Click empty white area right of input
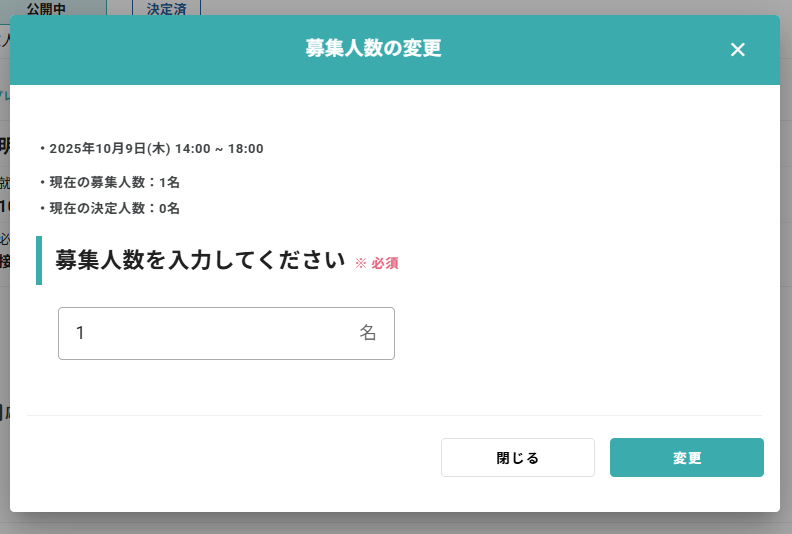The image size is (792, 534). click(580, 333)
